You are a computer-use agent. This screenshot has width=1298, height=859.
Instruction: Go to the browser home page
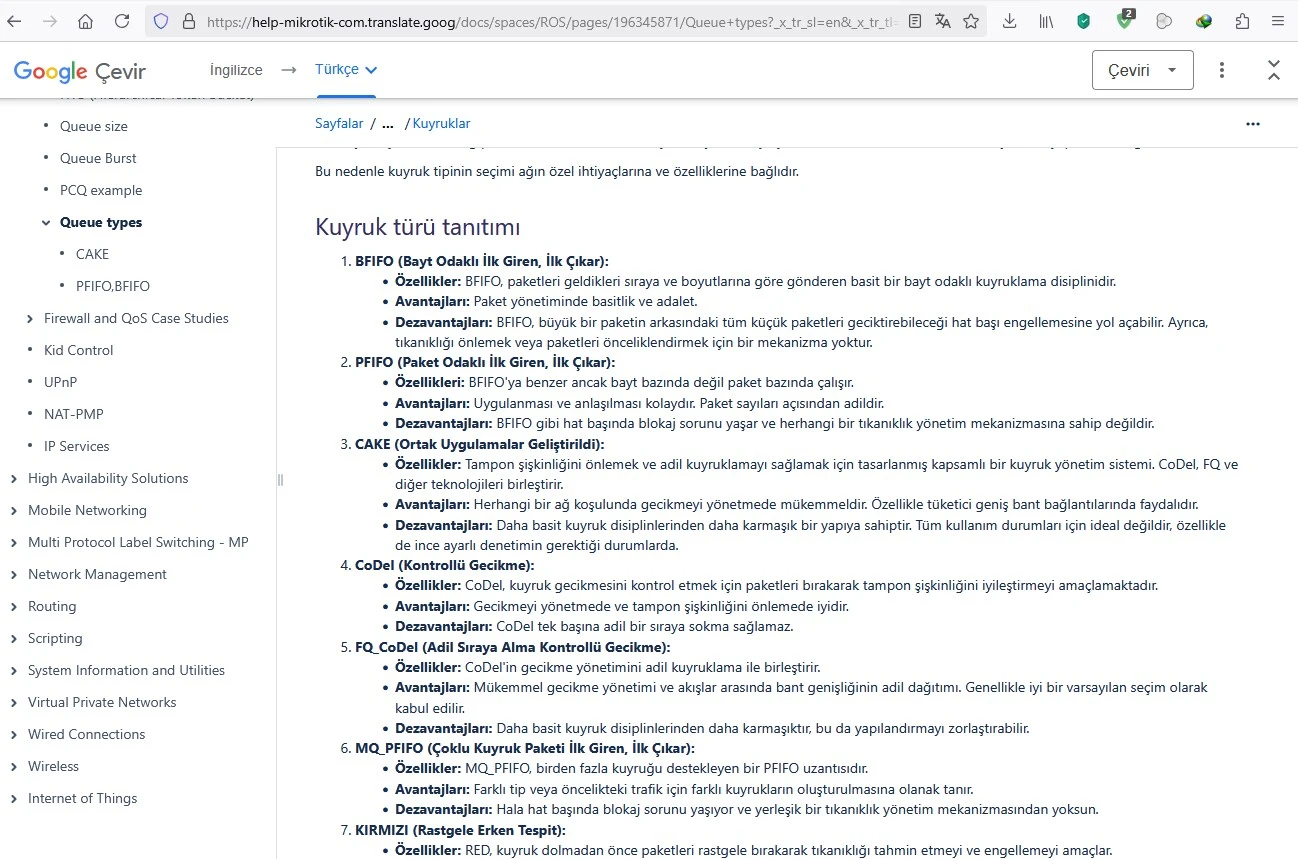(x=86, y=21)
